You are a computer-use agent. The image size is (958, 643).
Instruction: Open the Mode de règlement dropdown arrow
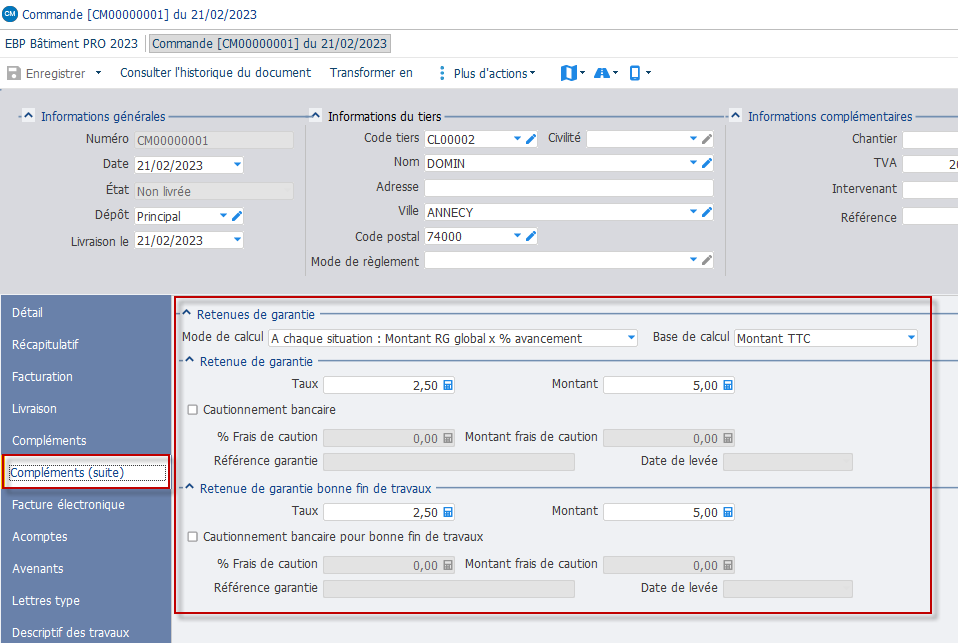click(693, 260)
